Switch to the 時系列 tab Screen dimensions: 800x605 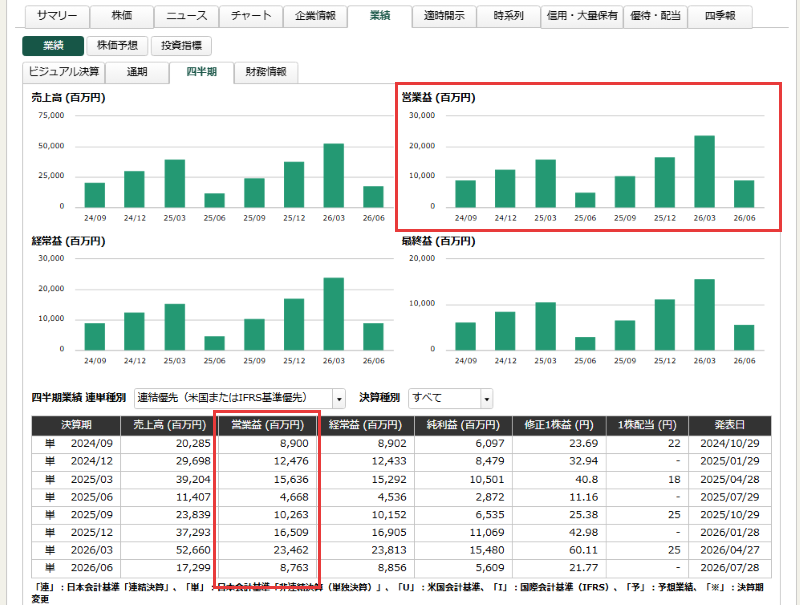508,16
